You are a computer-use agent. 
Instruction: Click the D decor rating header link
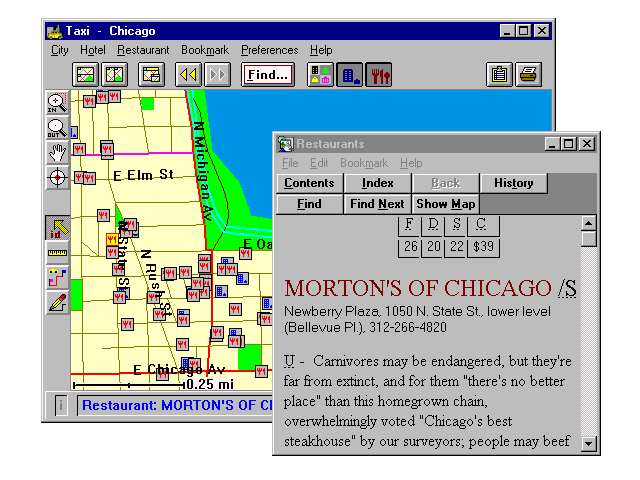pyautogui.click(x=433, y=224)
